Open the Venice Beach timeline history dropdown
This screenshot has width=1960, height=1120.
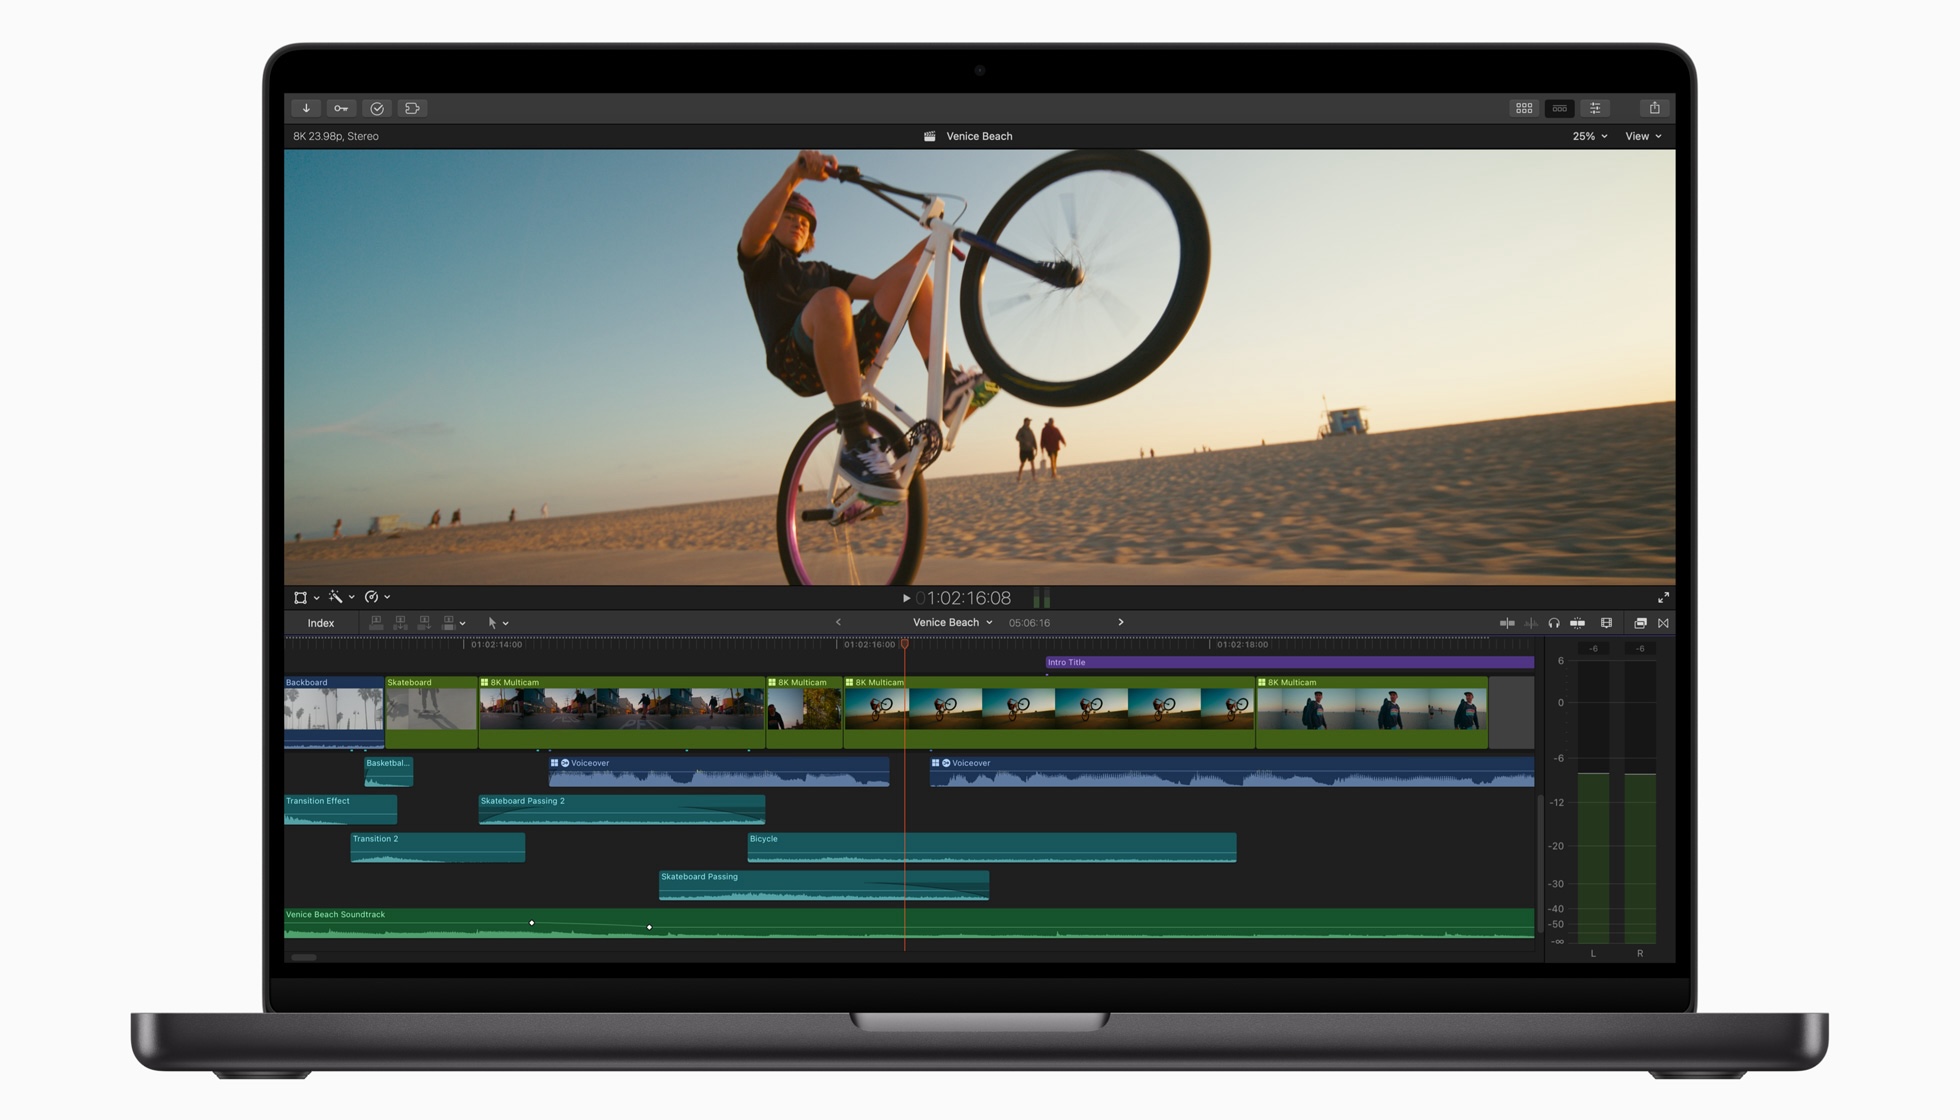pos(952,622)
